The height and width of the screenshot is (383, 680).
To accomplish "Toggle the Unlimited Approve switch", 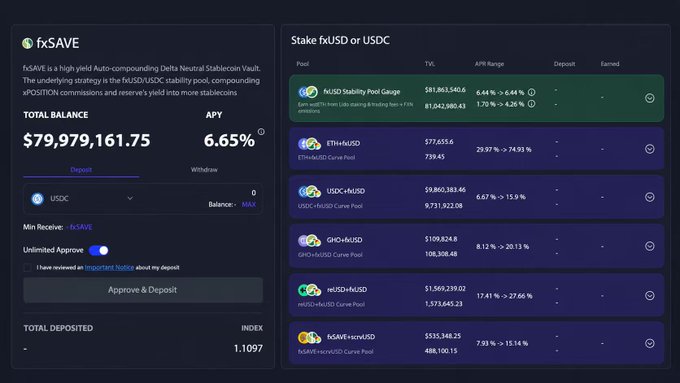I will point(99,250).
